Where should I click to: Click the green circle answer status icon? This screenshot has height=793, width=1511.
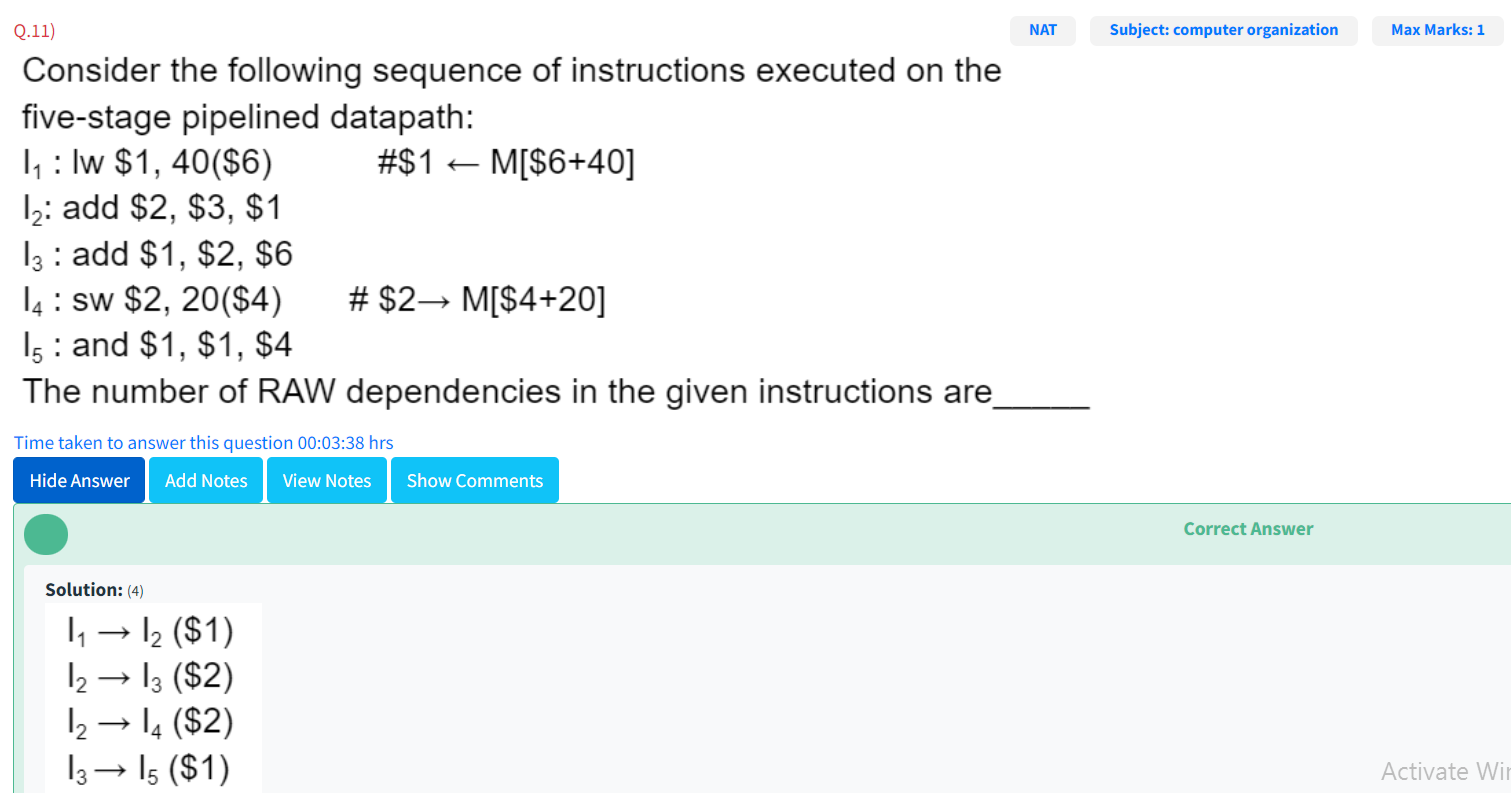tap(46, 534)
